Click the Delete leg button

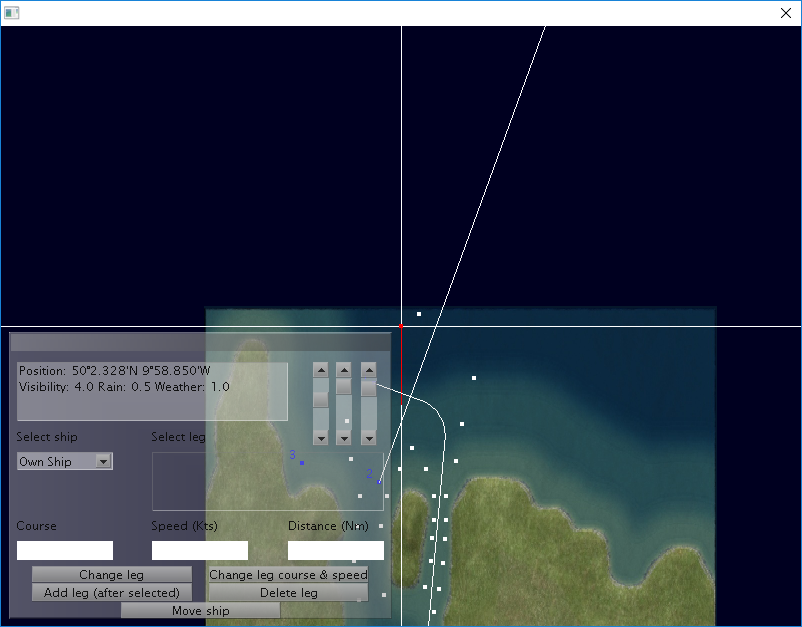click(288, 592)
